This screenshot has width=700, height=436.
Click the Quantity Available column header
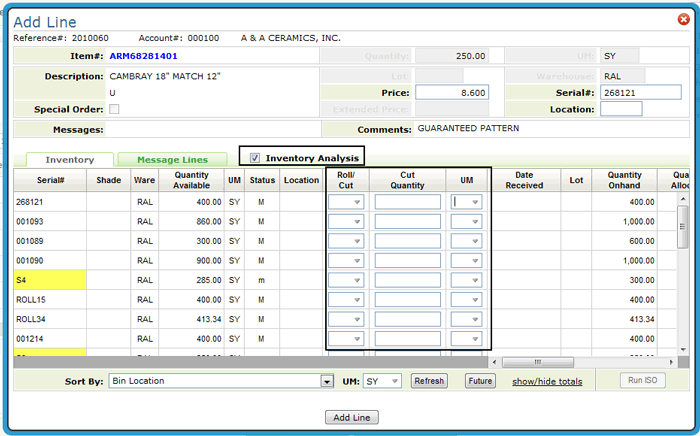pyautogui.click(x=191, y=180)
